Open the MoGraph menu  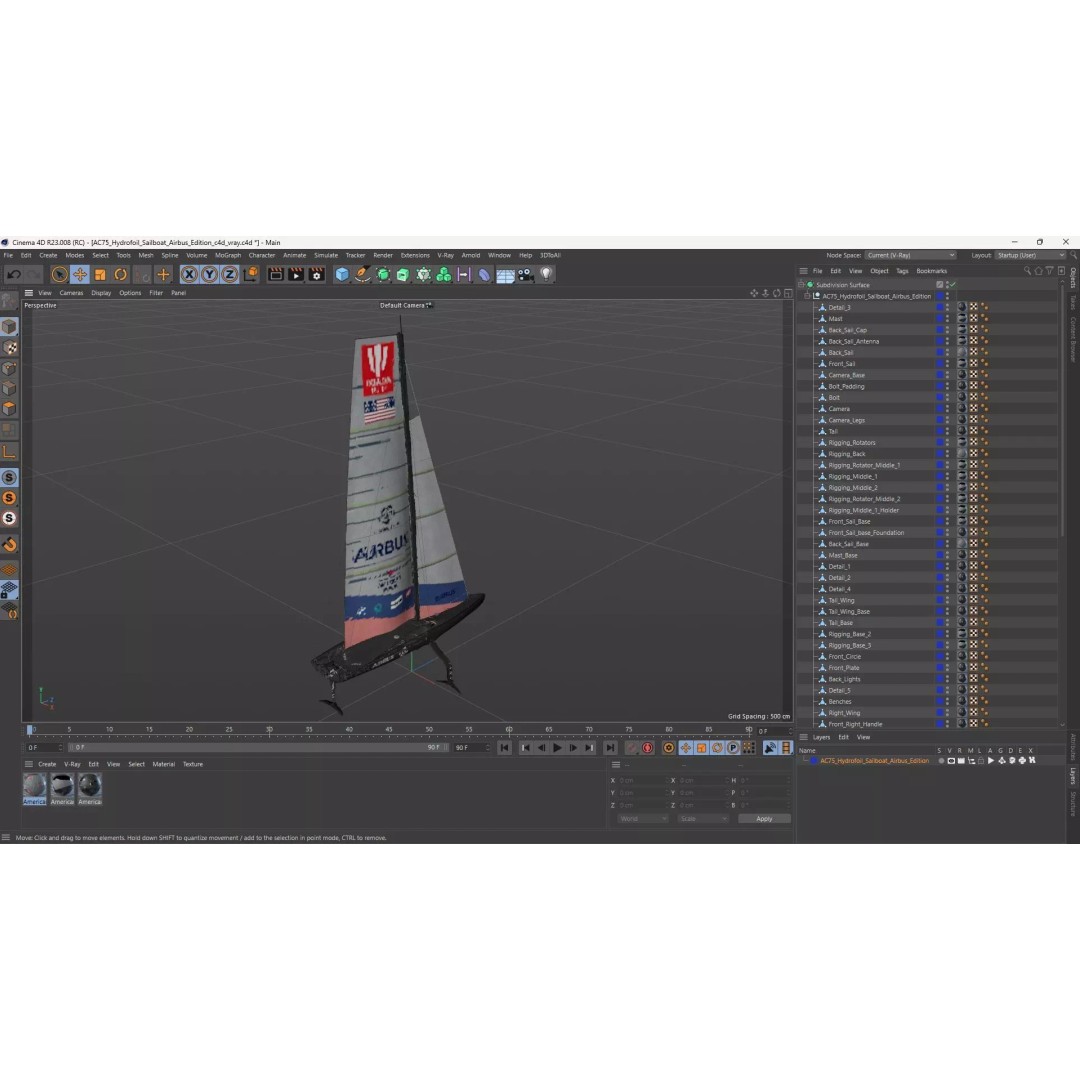228,255
